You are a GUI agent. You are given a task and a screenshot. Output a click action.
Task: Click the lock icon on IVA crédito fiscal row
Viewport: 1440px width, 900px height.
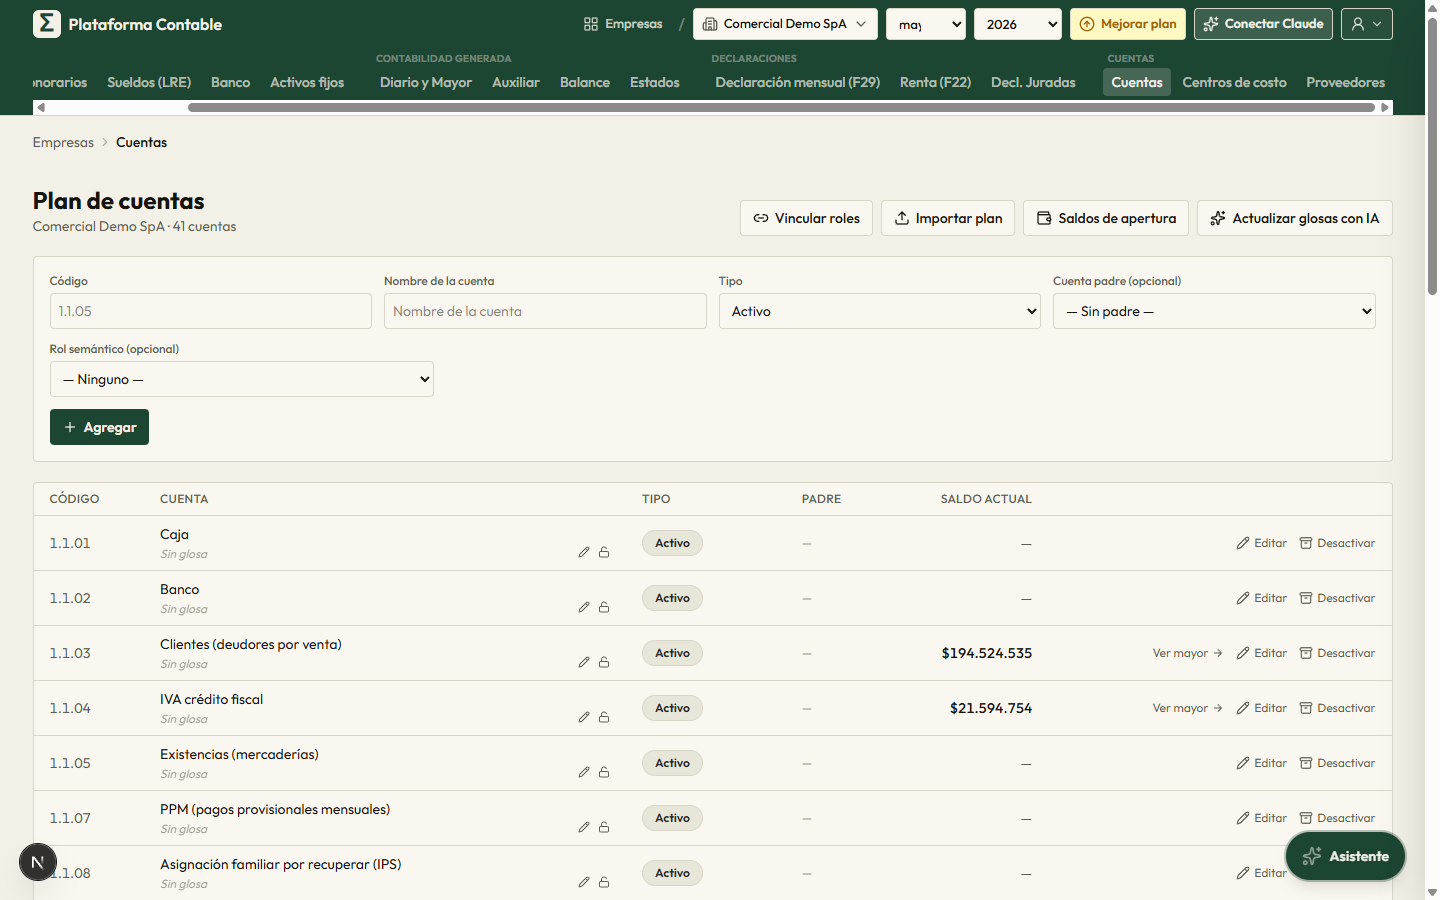click(x=604, y=717)
